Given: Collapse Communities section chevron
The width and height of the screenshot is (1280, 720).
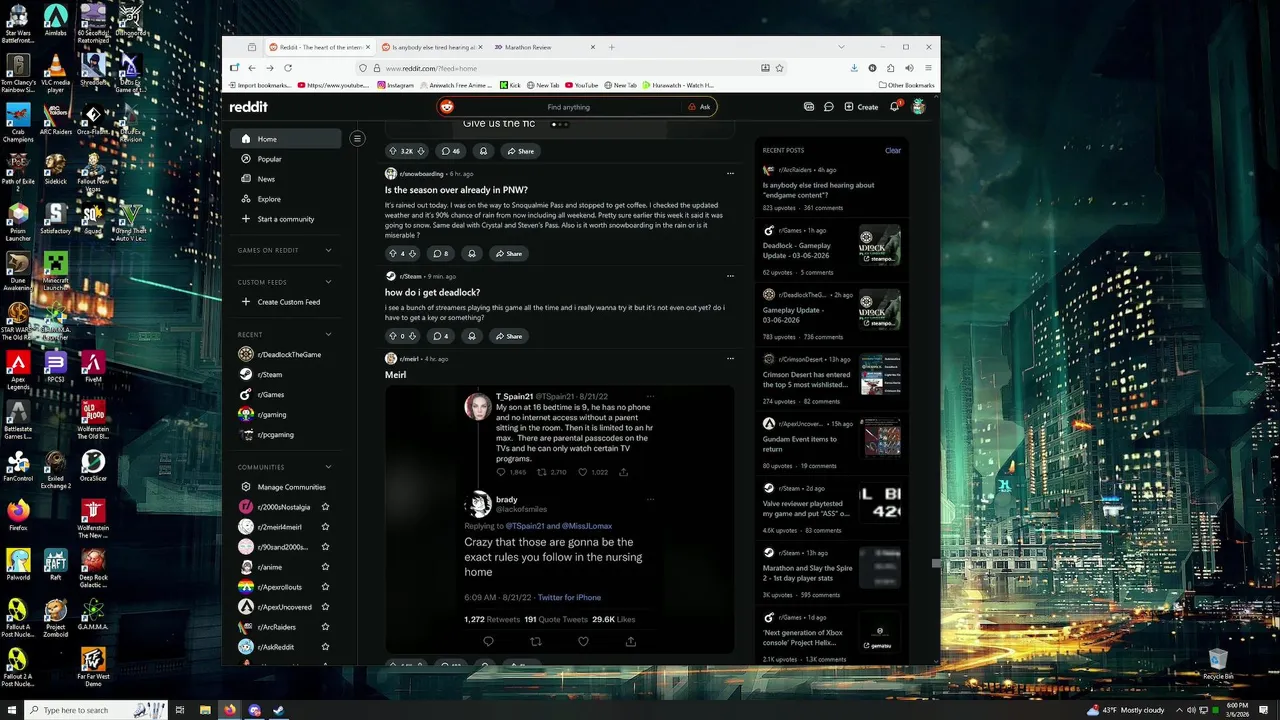Looking at the screenshot, I should click(328, 467).
